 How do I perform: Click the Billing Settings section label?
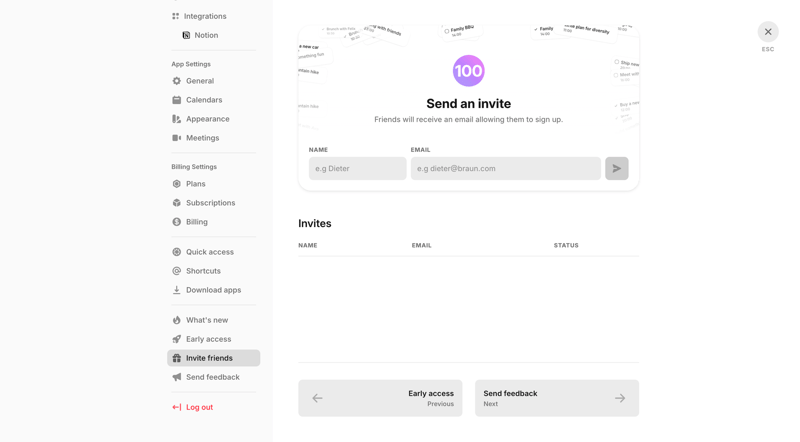194,167
